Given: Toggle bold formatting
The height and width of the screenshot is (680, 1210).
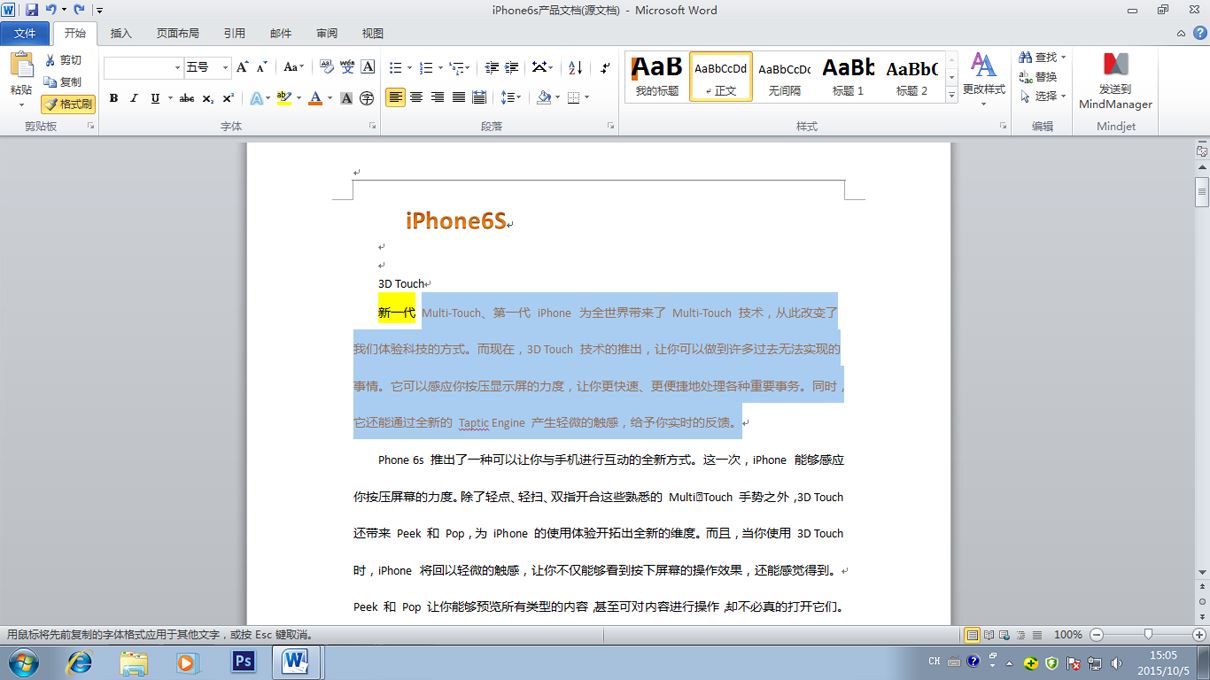Looking at the screenshot, I should click(113, 98).
